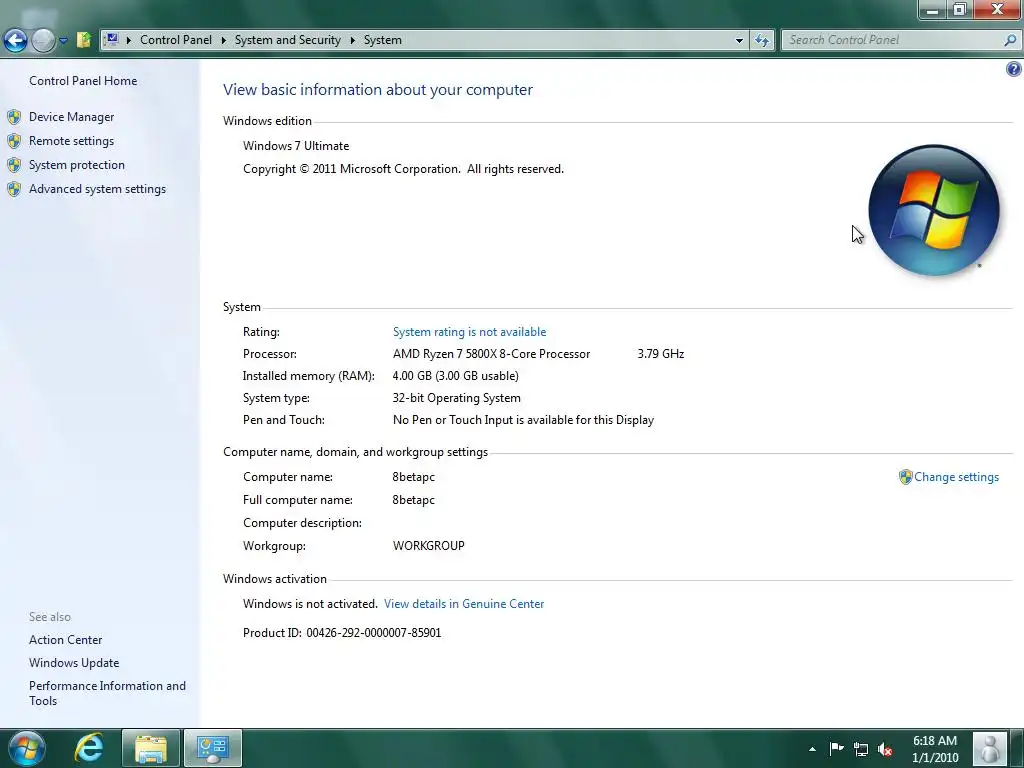Image resolution: width=1024 pixels, height=768 pixels.
Task: Open Performance Information and Tools
Action: 107,693
